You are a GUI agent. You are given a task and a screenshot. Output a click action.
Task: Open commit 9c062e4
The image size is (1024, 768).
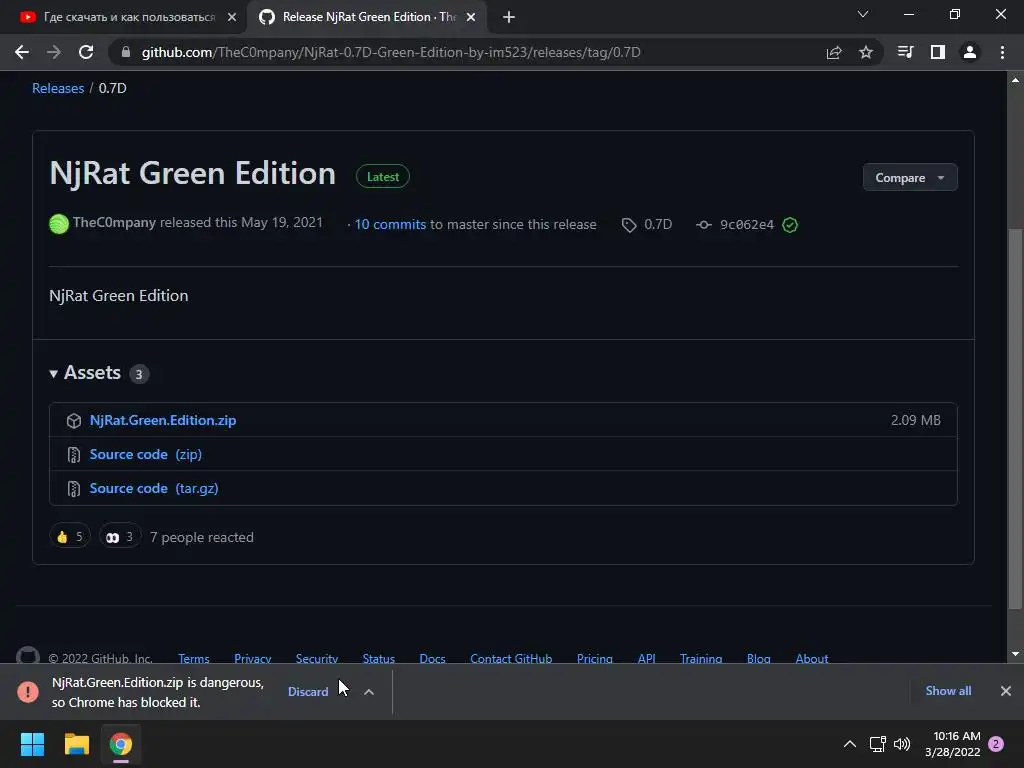click(x=746, y=225)
